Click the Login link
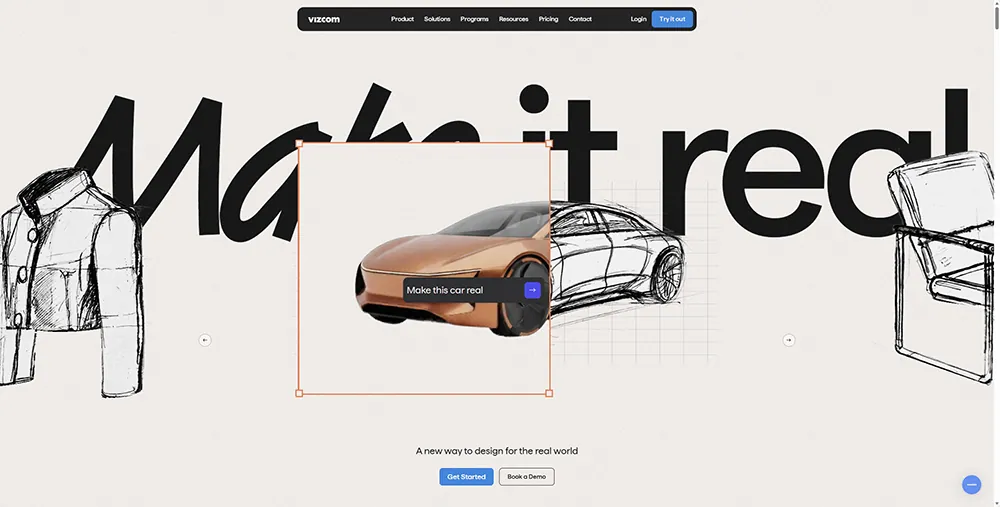 click(638, 19)
